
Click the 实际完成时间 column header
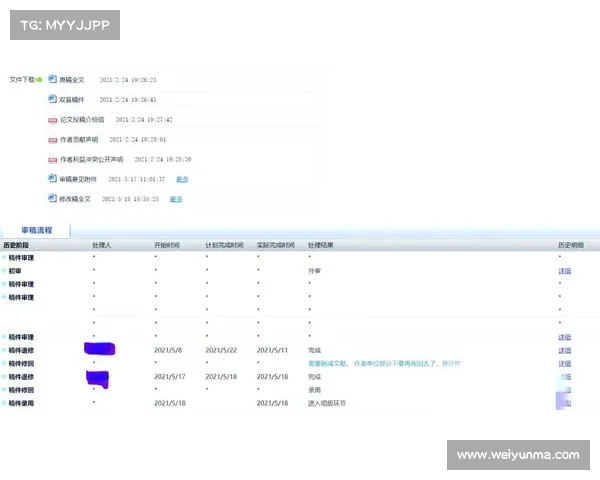tap(276, 245)
